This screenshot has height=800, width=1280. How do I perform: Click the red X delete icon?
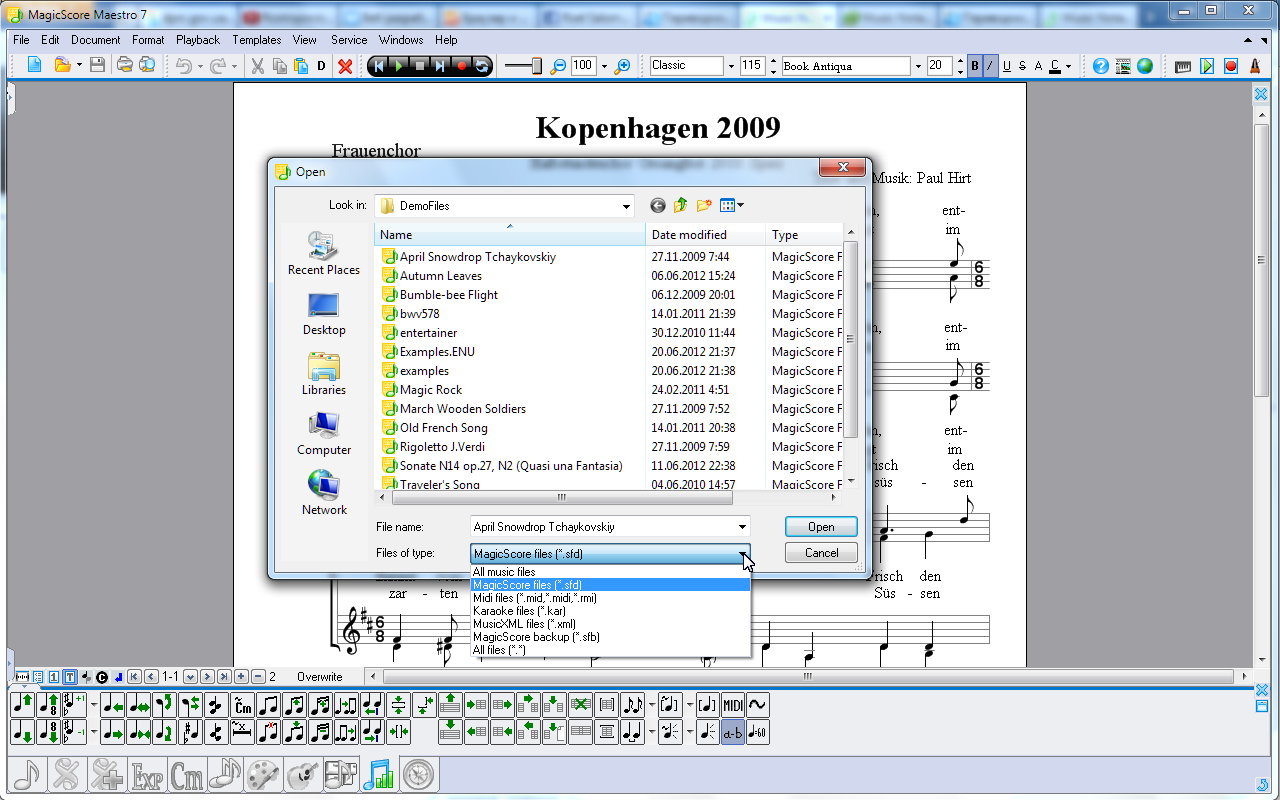point(345,66)
